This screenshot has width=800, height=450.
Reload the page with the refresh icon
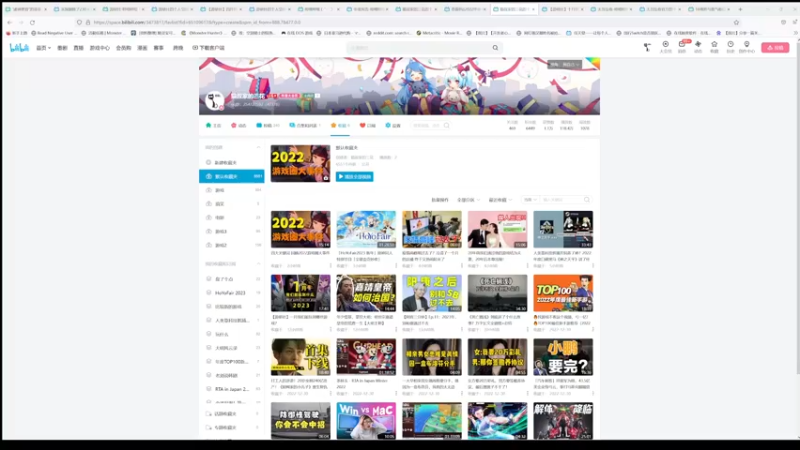32,22
